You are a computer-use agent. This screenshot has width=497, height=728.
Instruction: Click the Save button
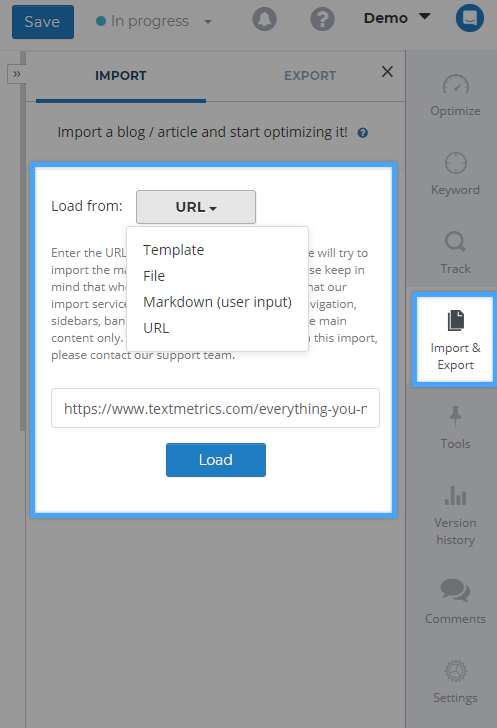pyautogui.click(x=43, y=22)
